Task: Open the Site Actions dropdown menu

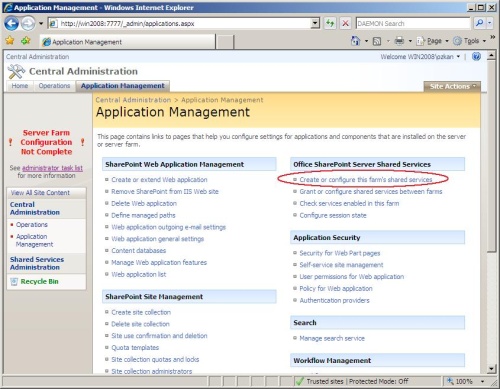Action: [452, 86]
